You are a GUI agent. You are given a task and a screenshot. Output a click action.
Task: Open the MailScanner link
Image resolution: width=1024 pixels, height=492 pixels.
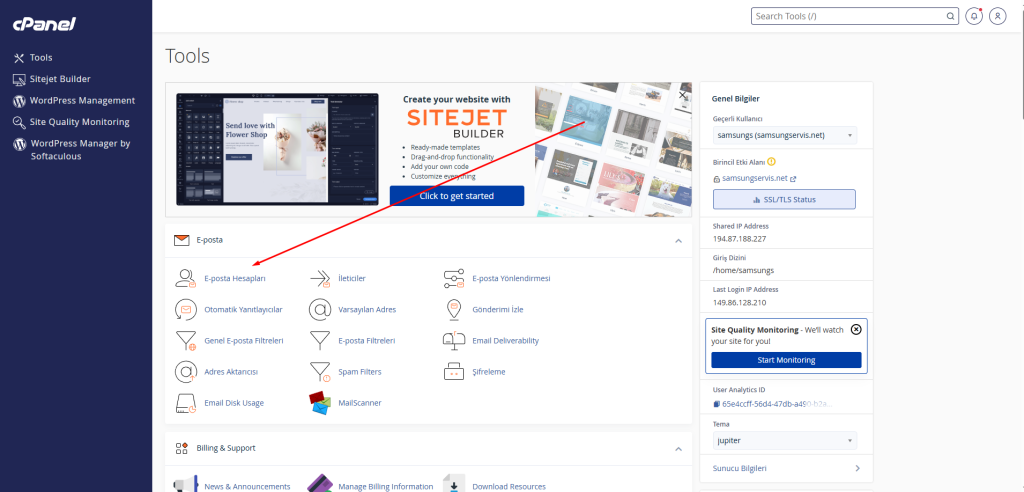[x=360, y=403]
